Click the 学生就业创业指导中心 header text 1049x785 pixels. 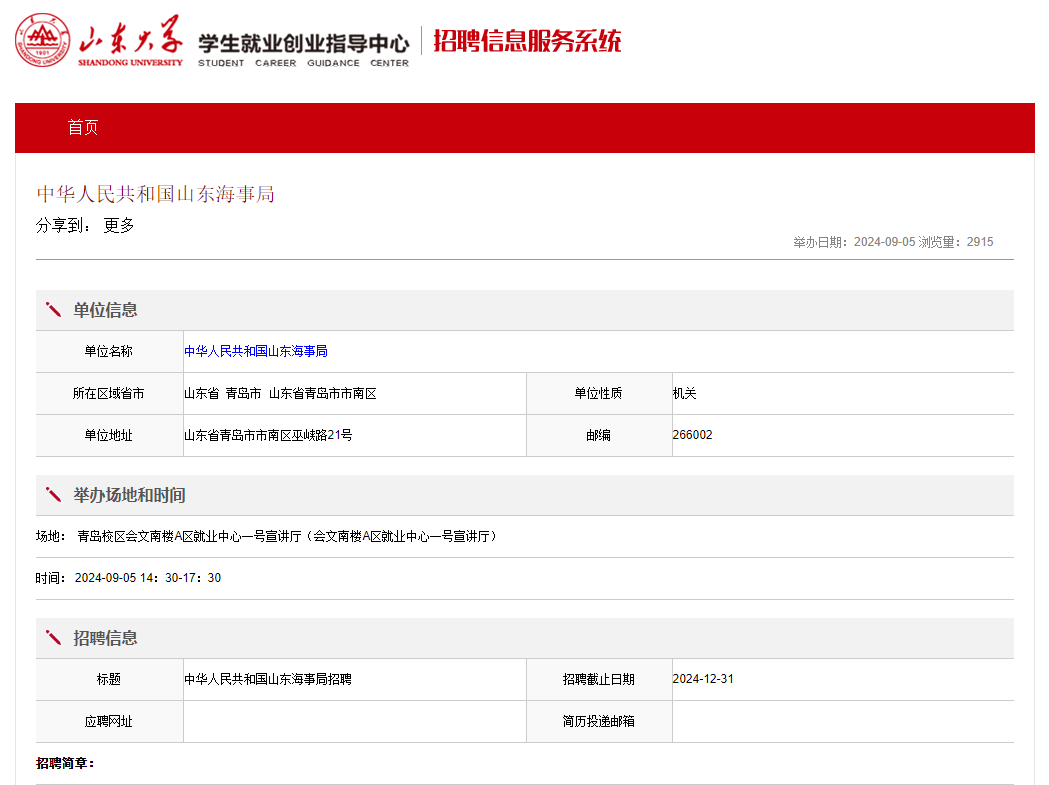[303, 44]
